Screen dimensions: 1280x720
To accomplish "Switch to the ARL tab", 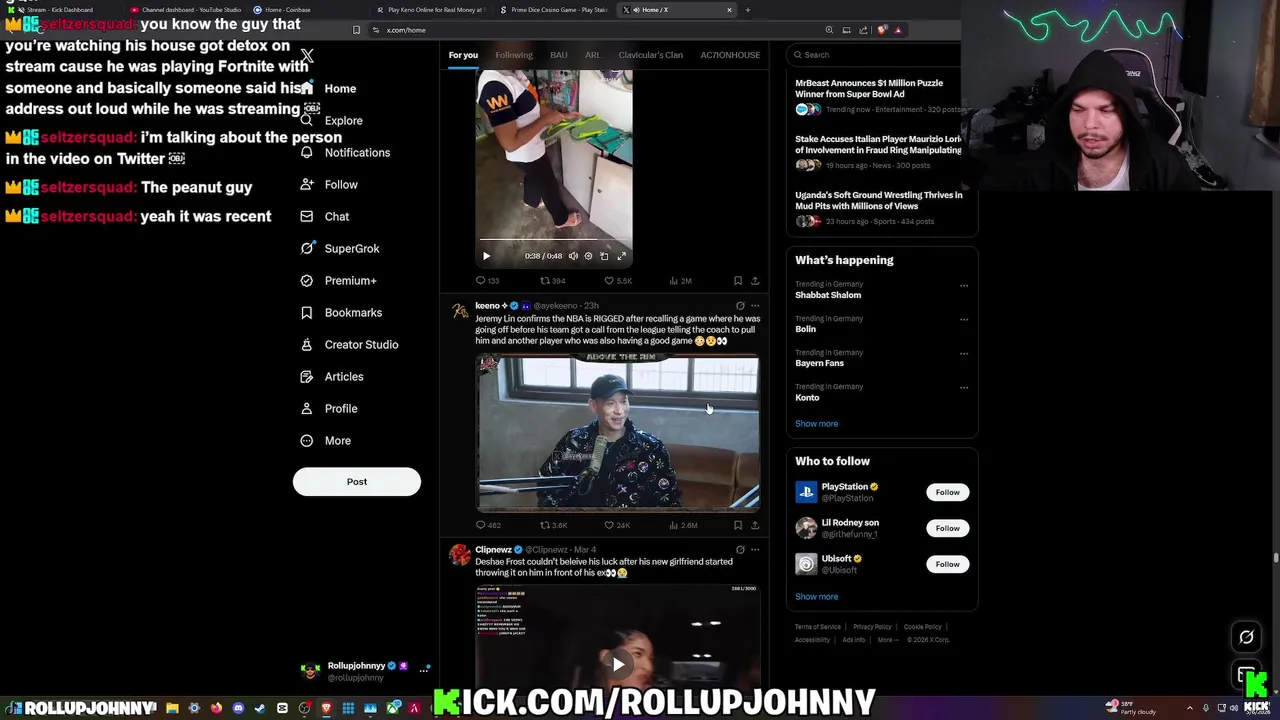I will pos(593,55).
